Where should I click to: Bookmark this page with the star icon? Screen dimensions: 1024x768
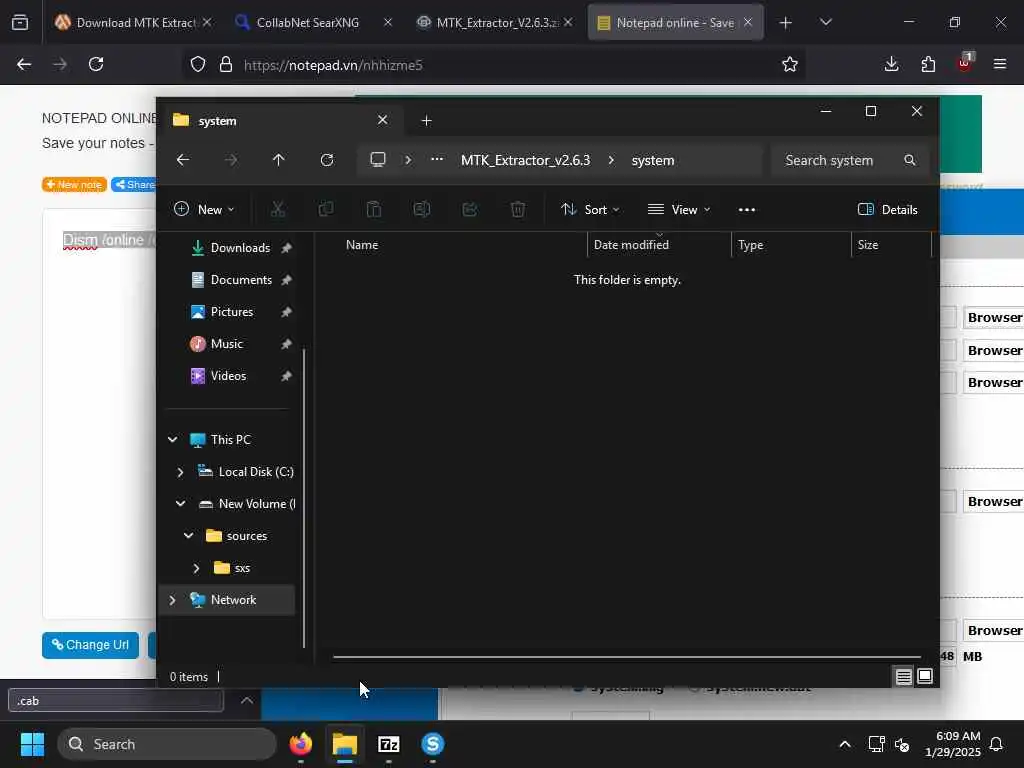pyautogui.click(x=790, y=64)
